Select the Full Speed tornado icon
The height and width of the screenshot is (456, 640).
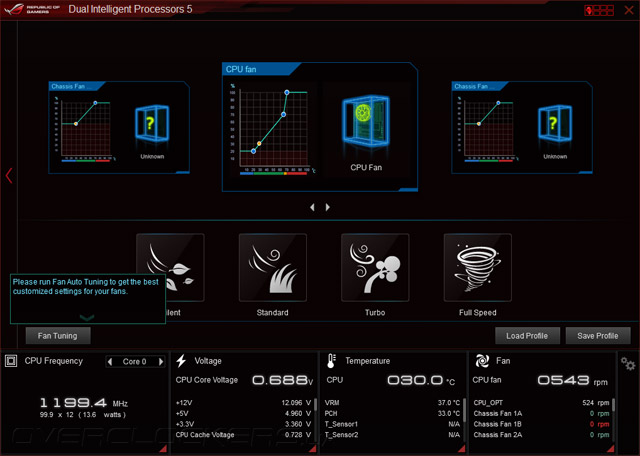[478, 267]
